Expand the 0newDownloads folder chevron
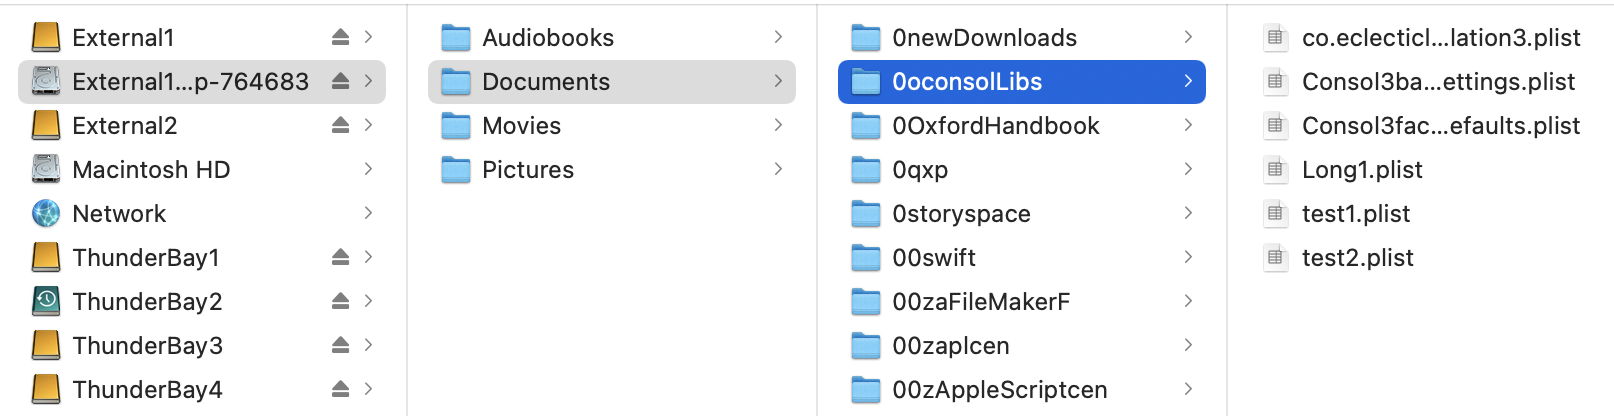The height and width of the screenshot is (416, 1614). point(1188,37)
